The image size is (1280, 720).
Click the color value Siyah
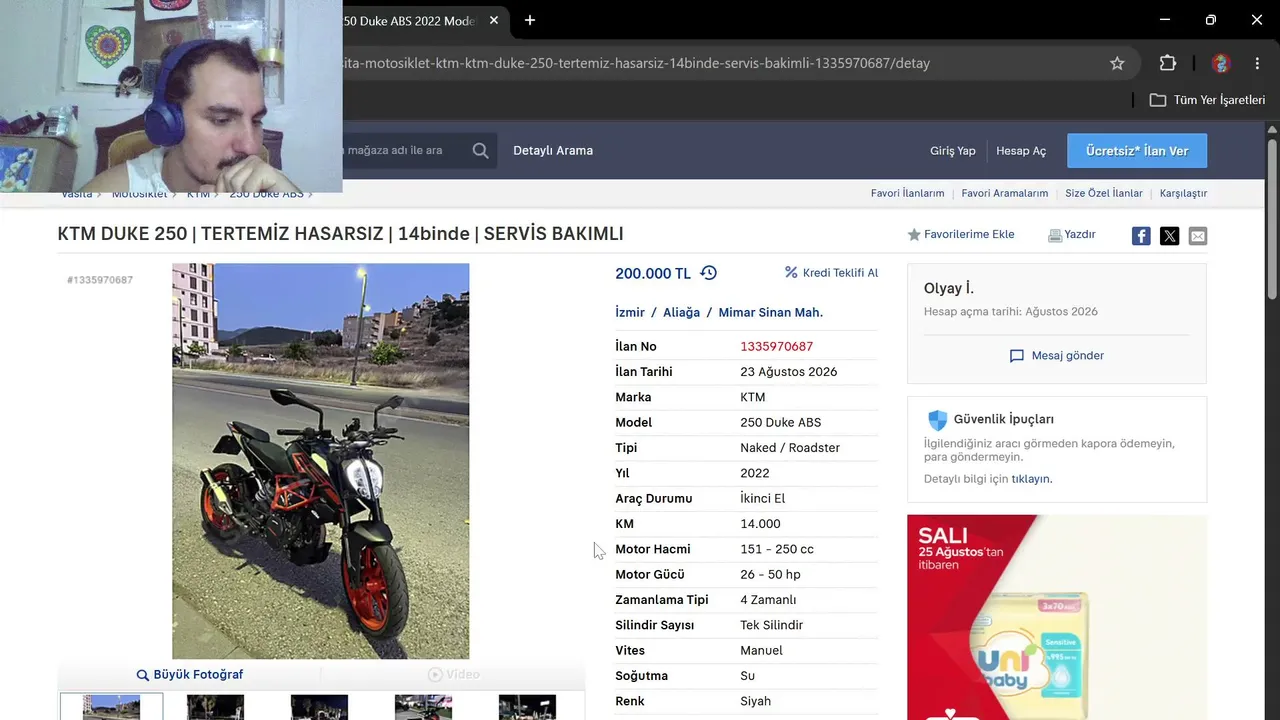(755, 701)
